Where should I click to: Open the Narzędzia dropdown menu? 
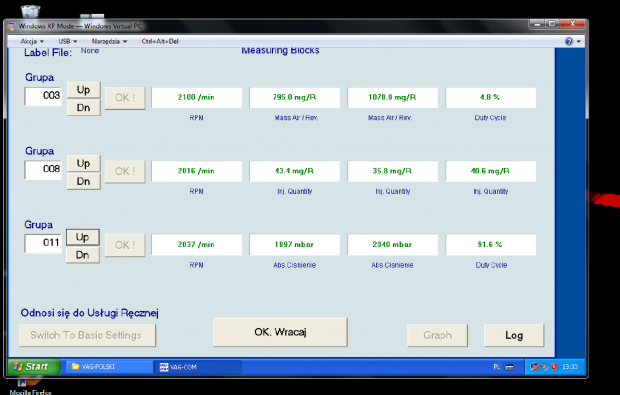click(109, 41)
